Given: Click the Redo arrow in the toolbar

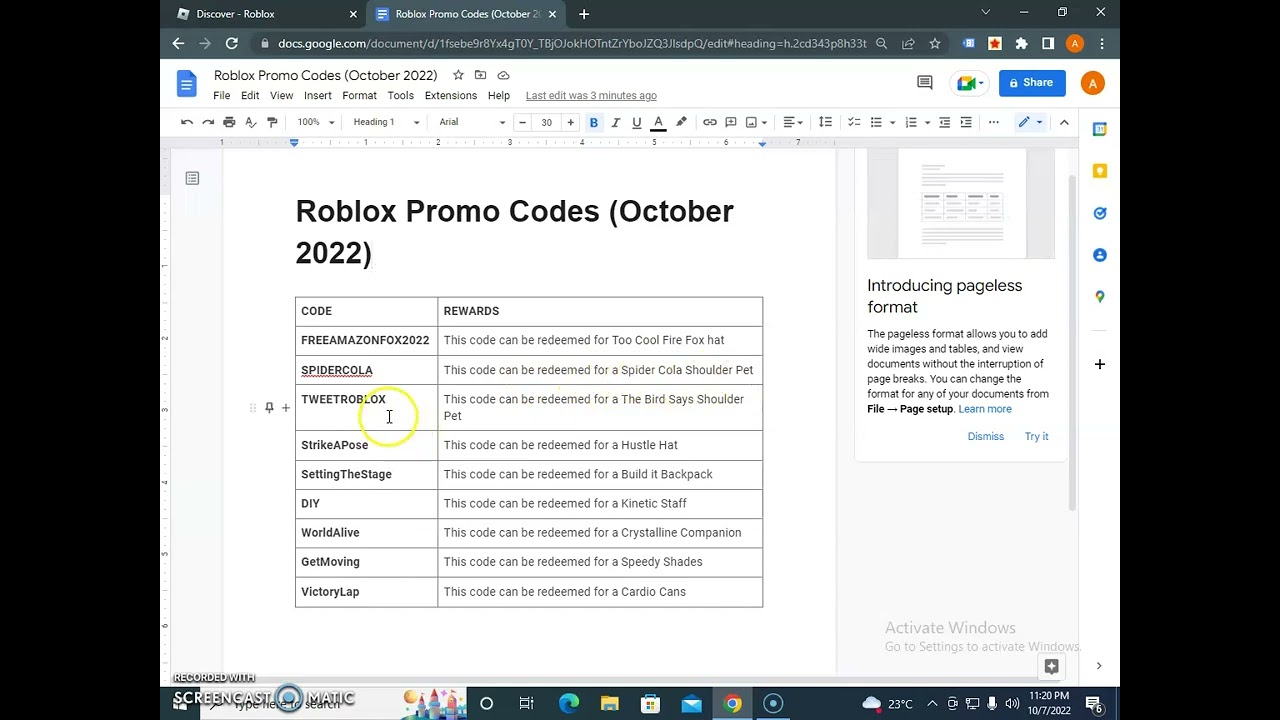Looking at the screenshot, I should pos(208,122).
